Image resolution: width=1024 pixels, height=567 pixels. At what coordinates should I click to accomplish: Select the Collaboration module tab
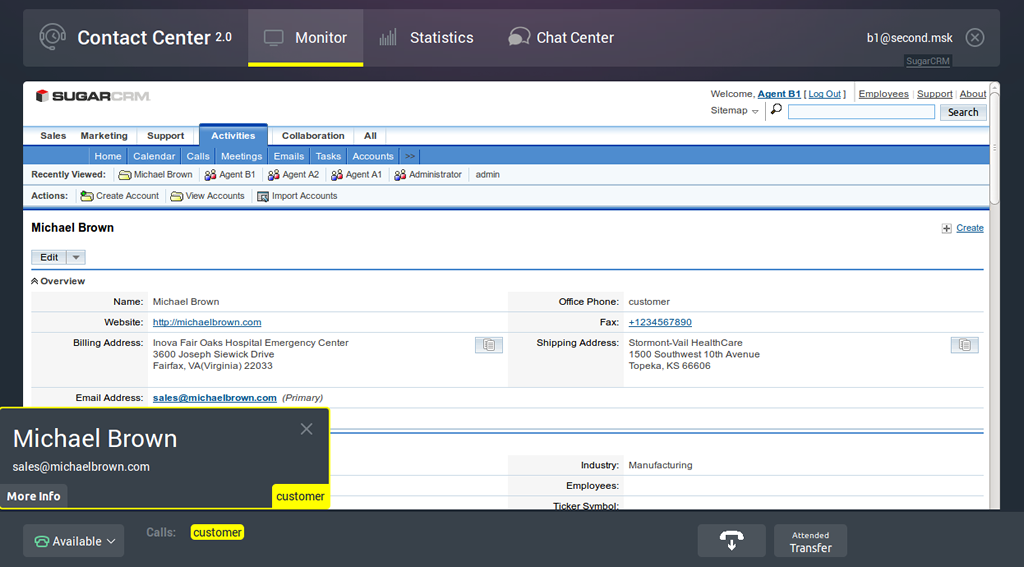[x=313, y=136]
